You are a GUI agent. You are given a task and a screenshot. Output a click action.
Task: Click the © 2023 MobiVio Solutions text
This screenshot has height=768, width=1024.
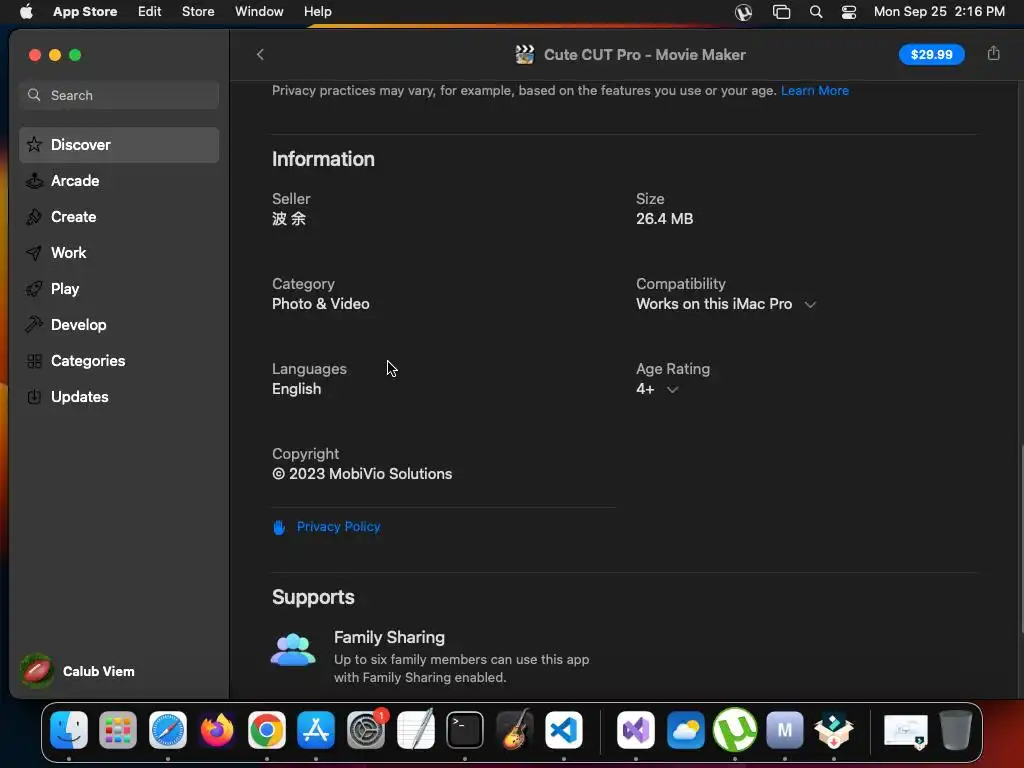[x=362, y=474]
